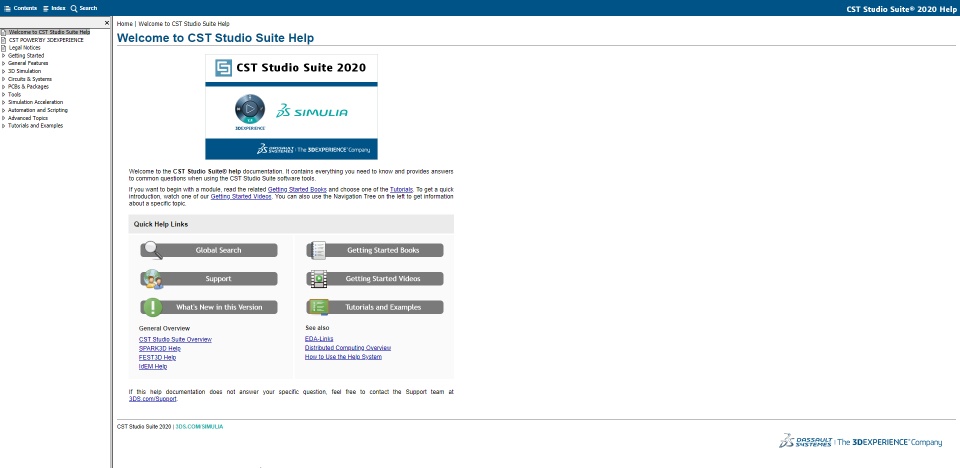
Task: Follow the 3DS.COM/SIMULIA footer link
Action: (200, 426)
